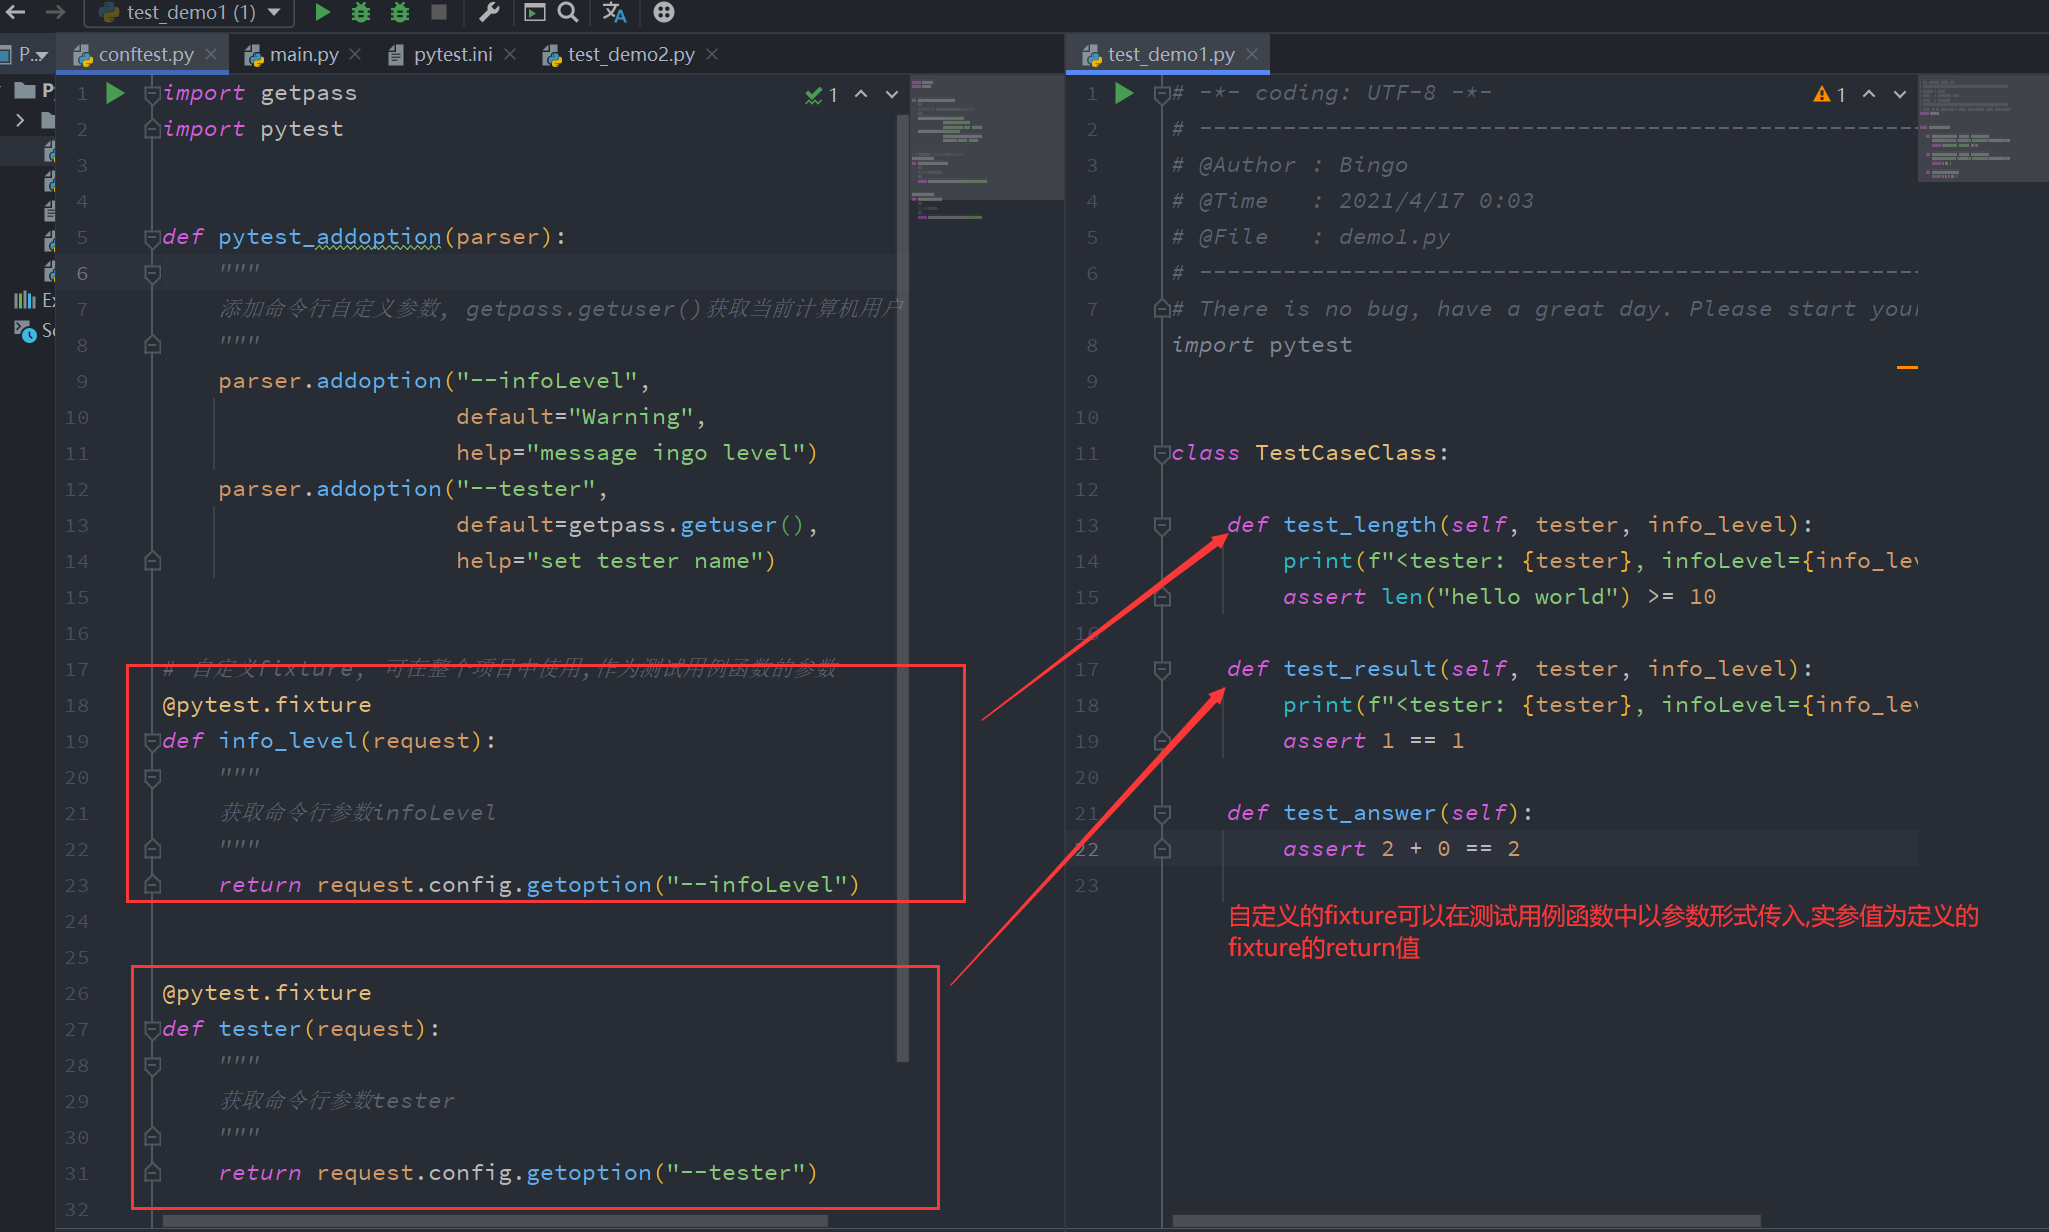Click the translate toolbar icon
Screen dimensions: 2049x1232
click(614, 12)
